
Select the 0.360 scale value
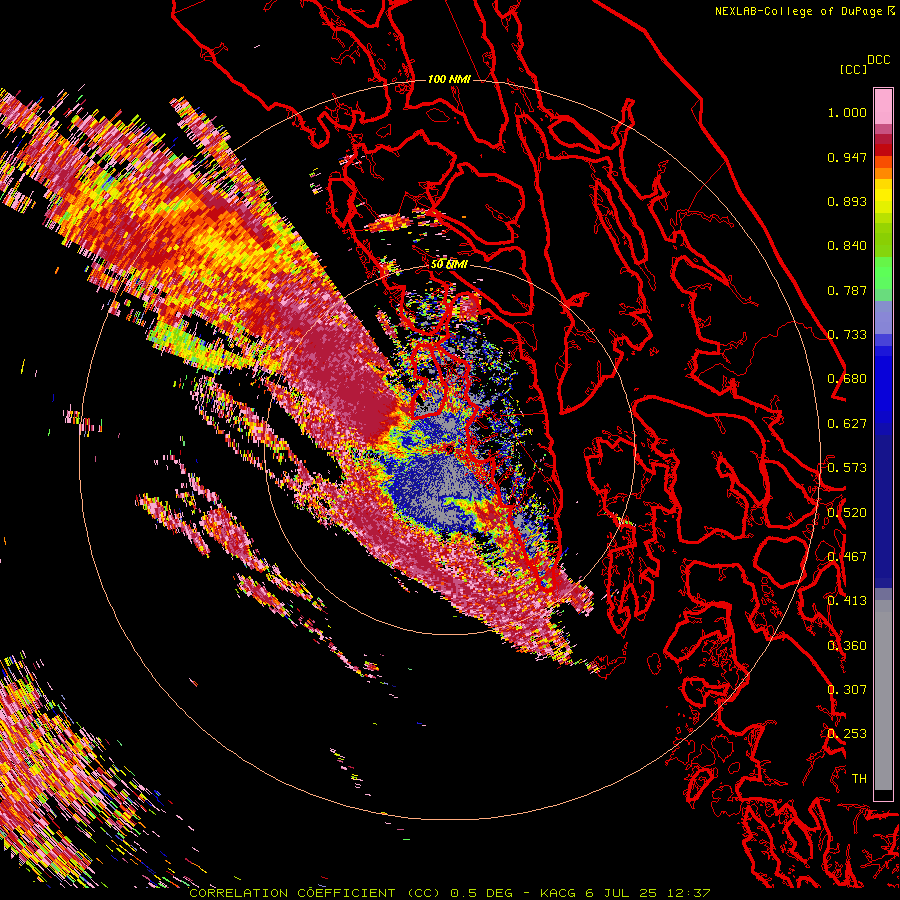point(847,646)
